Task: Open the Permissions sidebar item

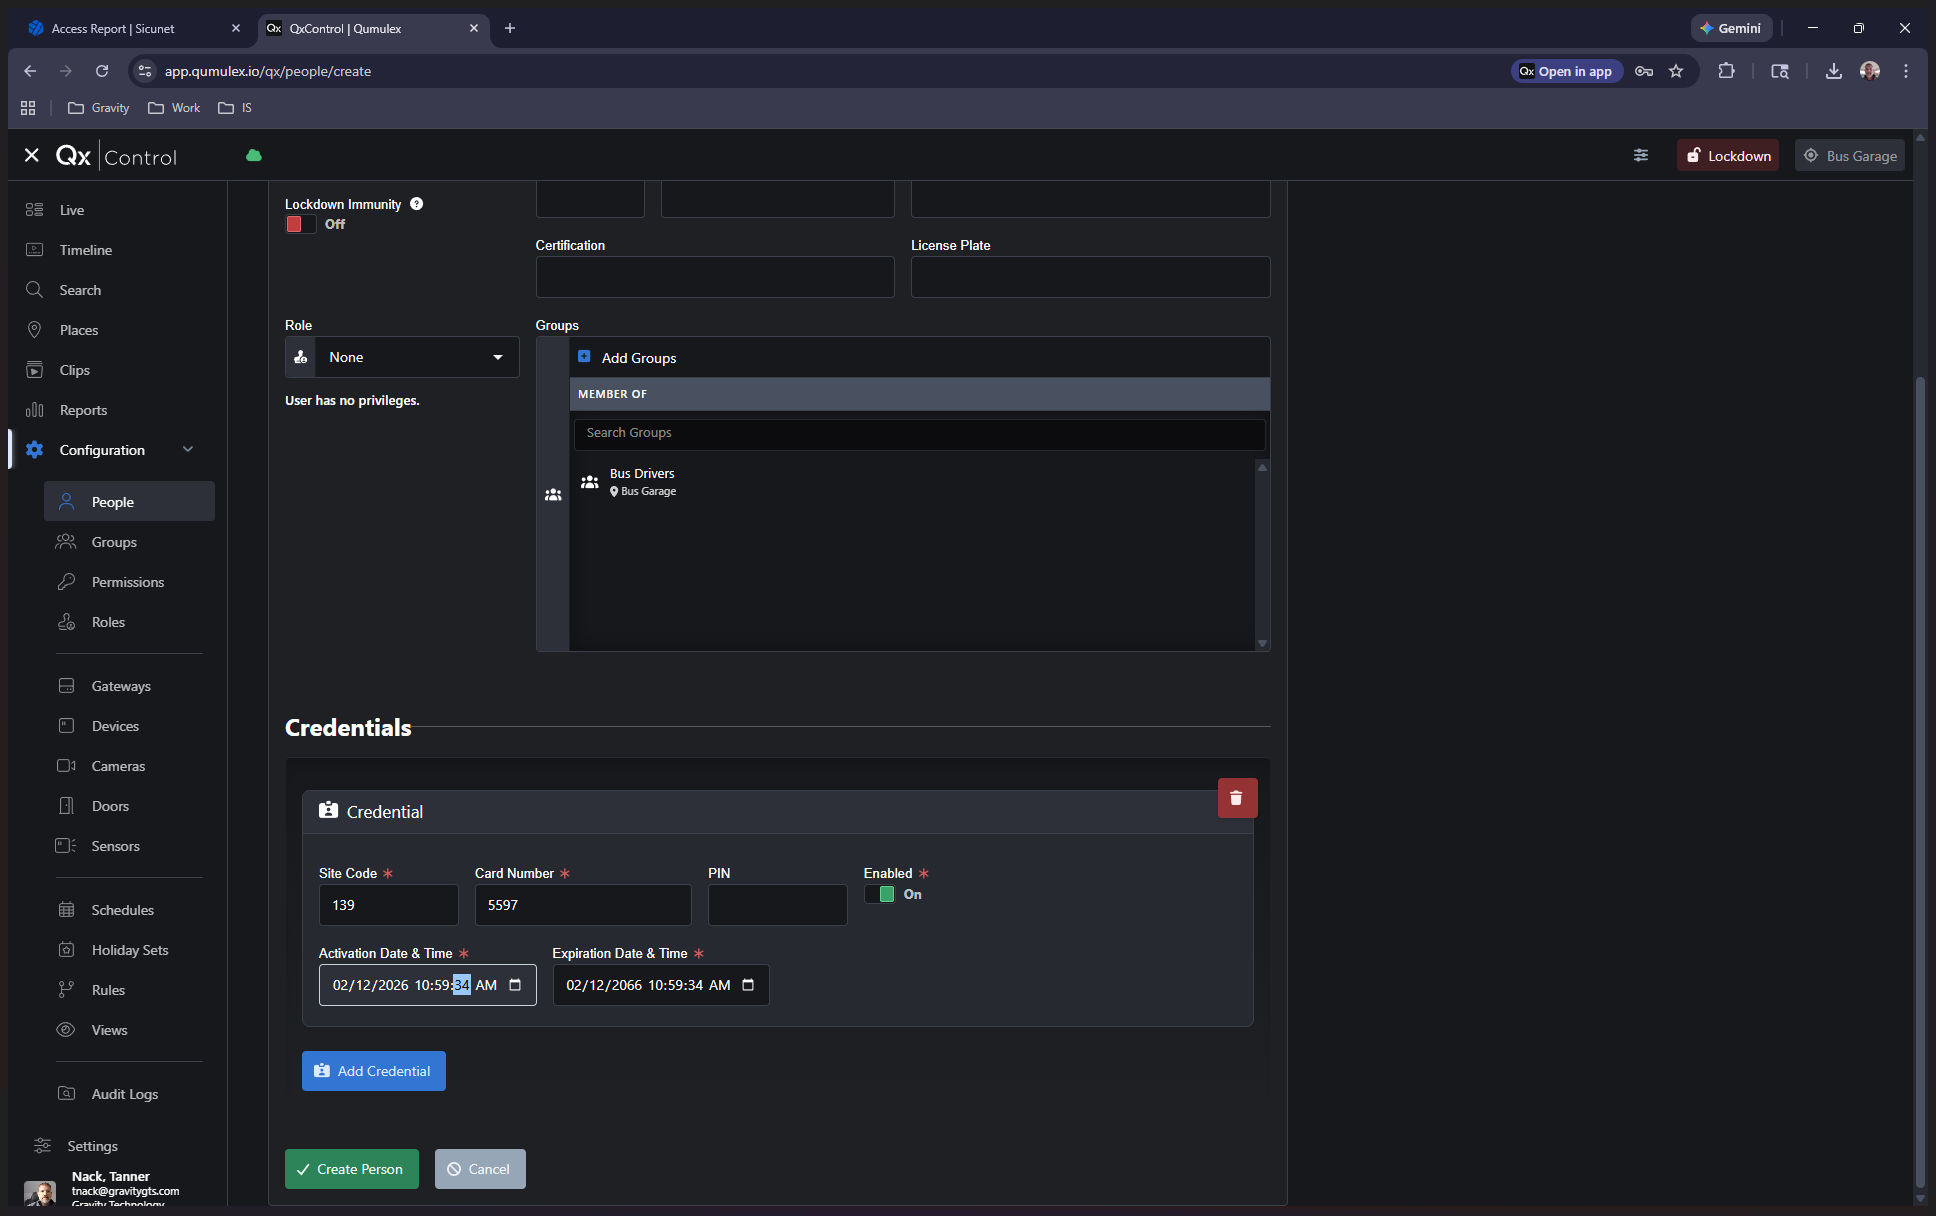Action: 127,582
